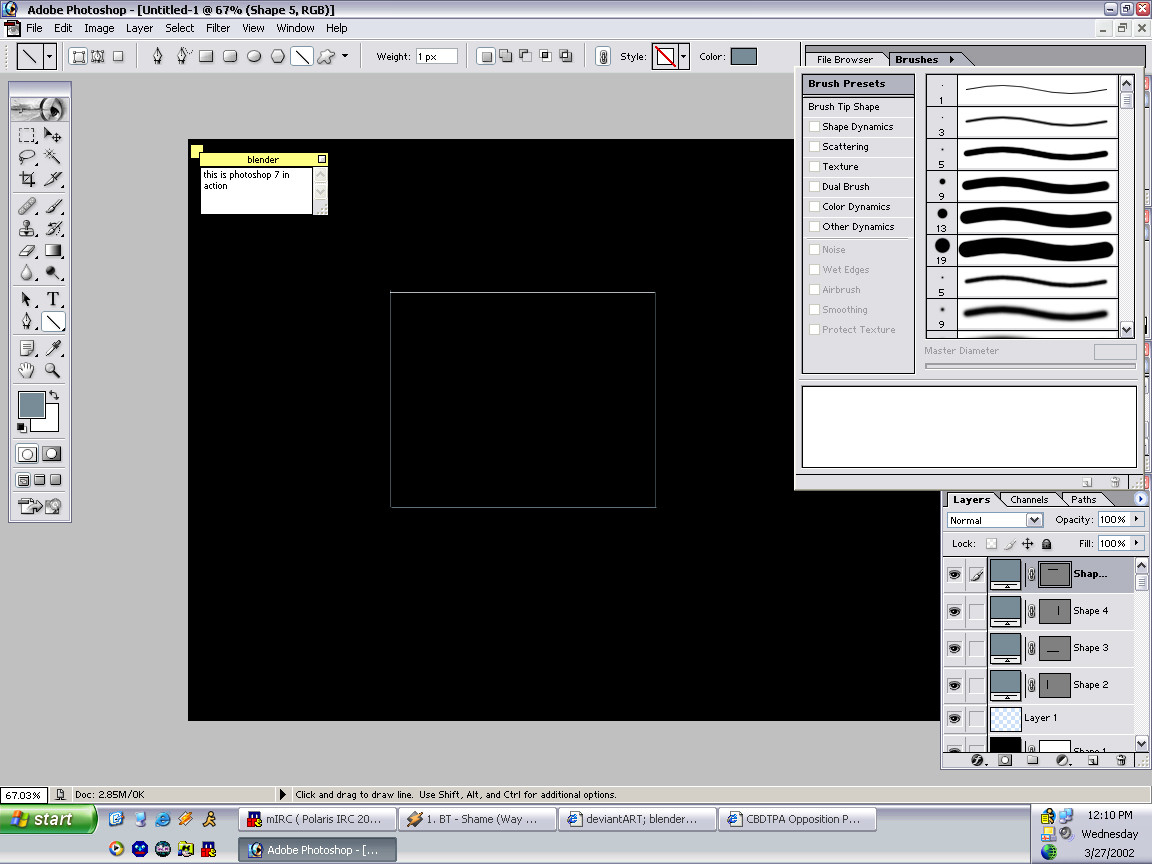1152x864 pixels.
Task: Open the Image menu
Action: (99, 28)
